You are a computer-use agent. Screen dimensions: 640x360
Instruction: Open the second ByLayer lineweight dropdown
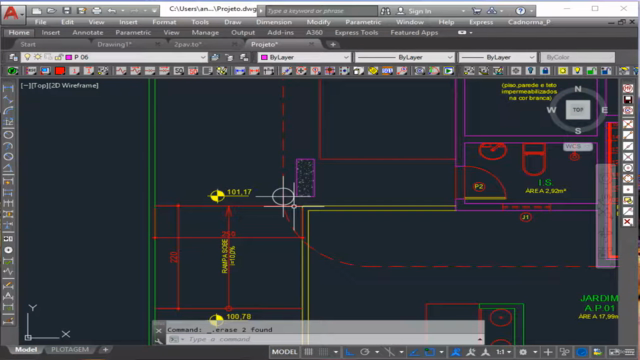tap(497, 57)
